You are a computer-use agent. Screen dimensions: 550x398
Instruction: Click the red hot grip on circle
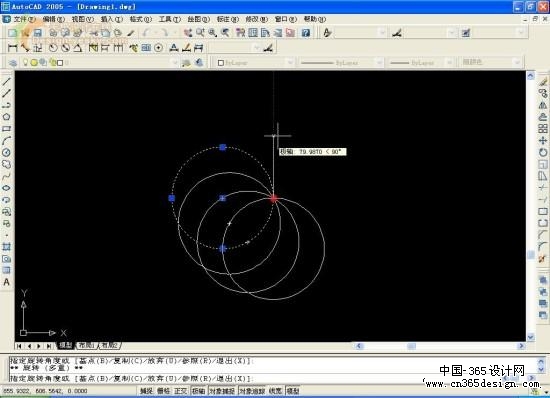(x=274, y=199)
